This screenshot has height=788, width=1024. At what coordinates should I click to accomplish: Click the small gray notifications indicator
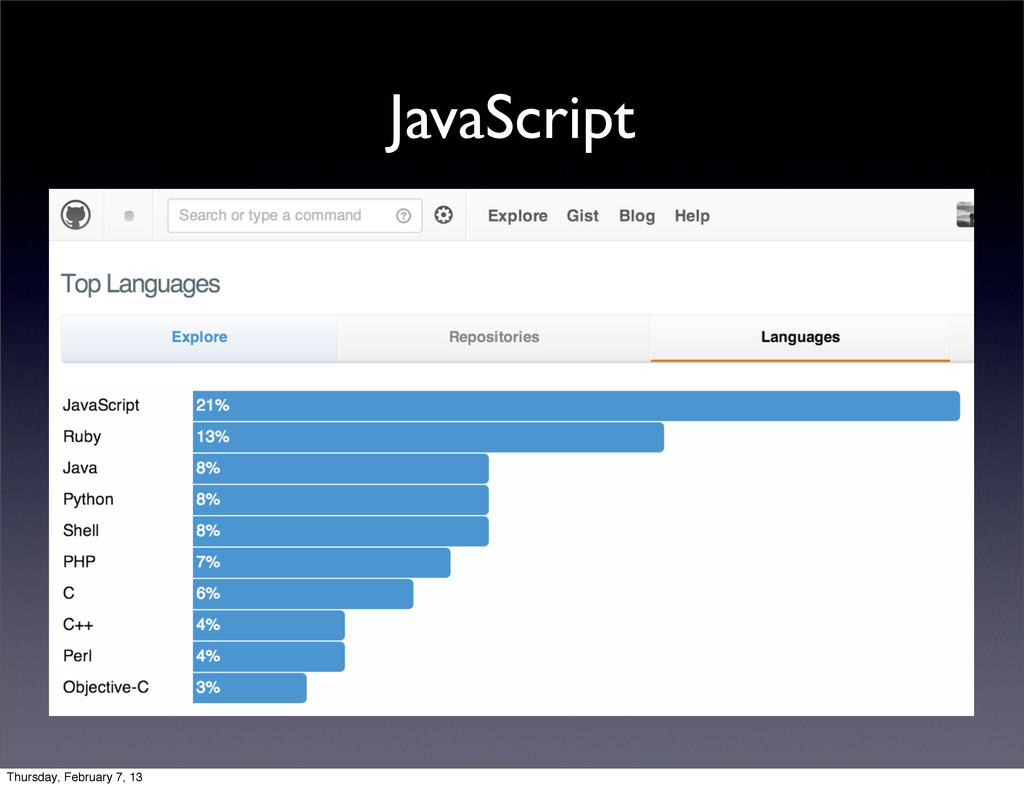[x=129, y=215]
